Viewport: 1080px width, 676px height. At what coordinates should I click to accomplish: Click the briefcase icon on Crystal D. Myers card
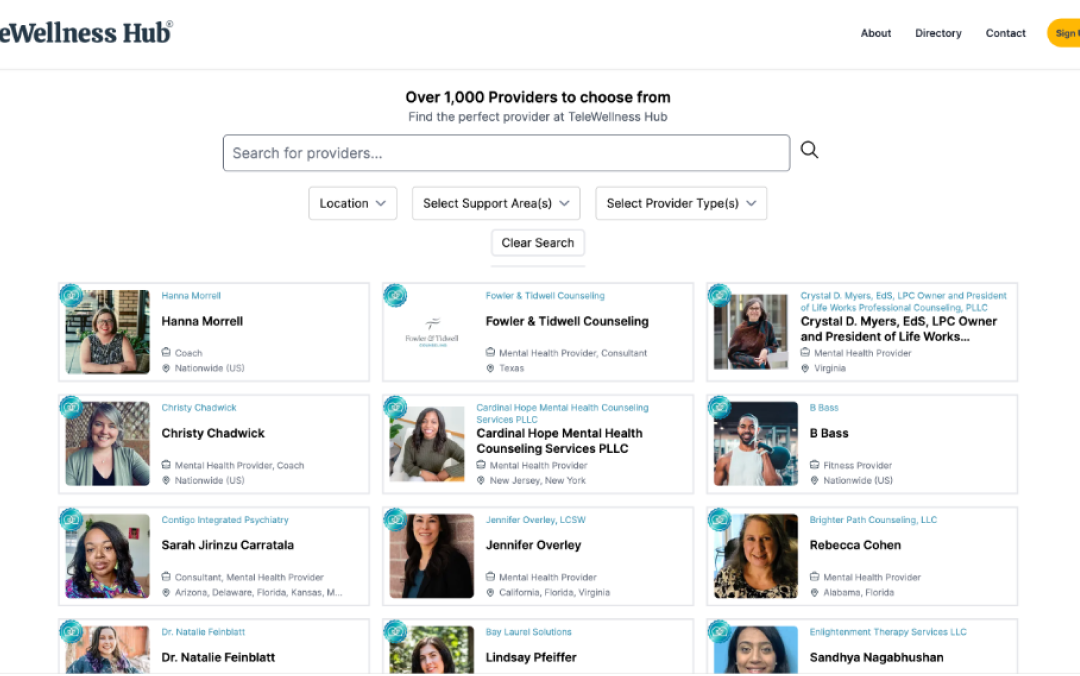pyautogui.click(x=805, y=352)
